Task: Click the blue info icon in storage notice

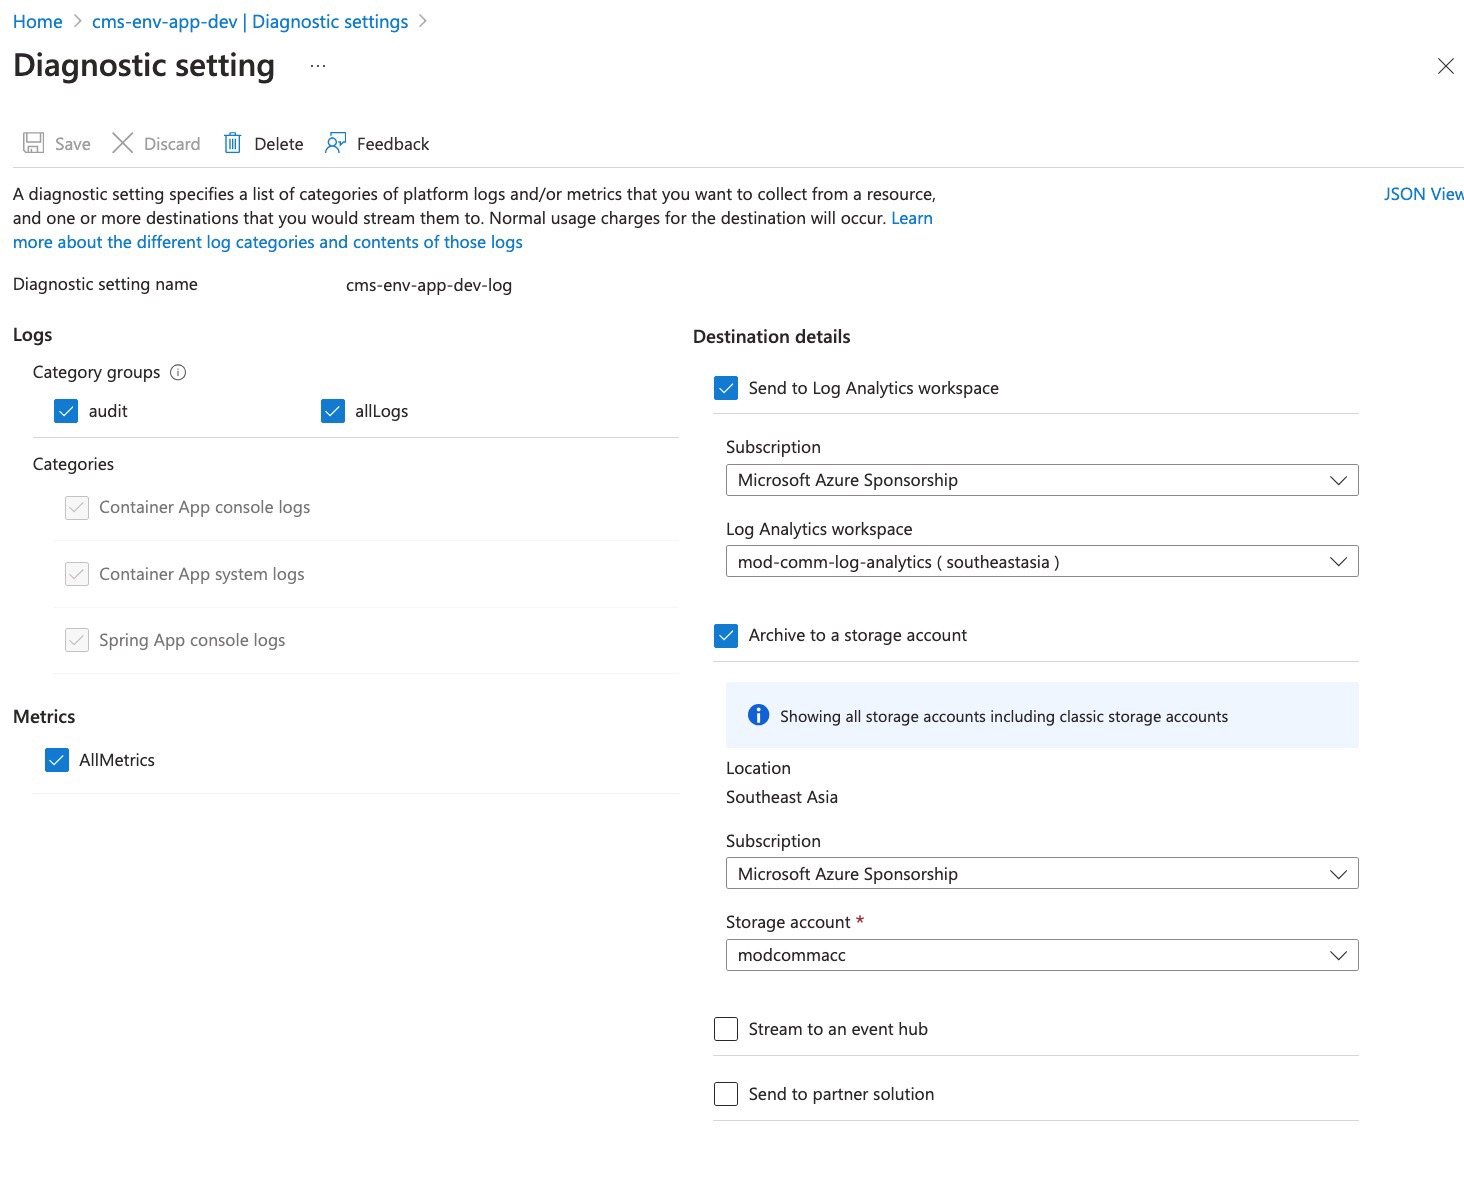Action: 758,715
